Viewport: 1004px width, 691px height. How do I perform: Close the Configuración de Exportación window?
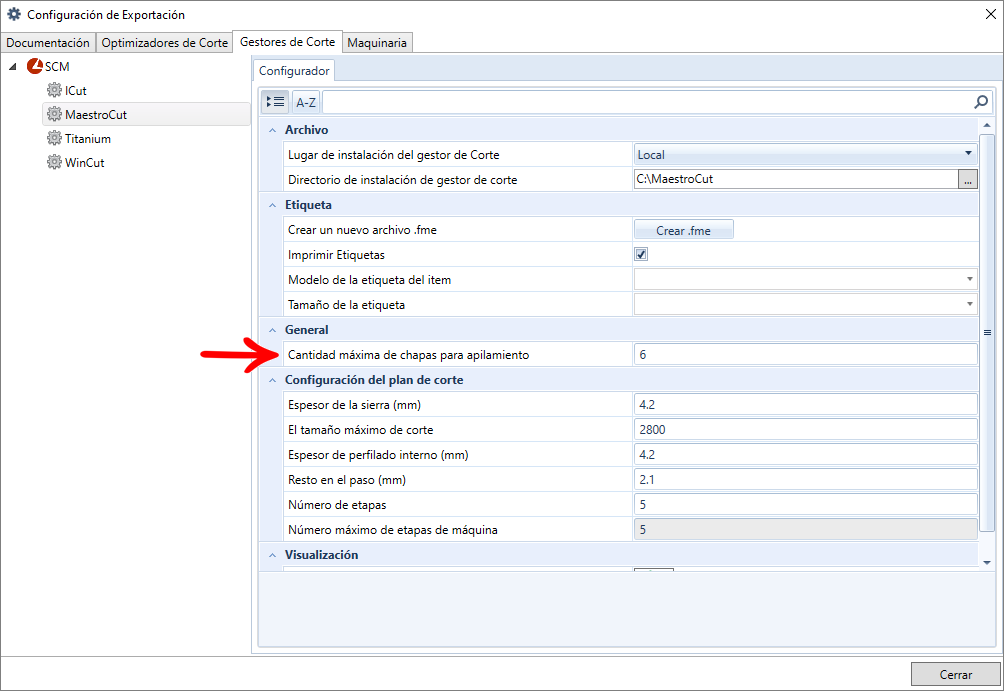point(990,14)
